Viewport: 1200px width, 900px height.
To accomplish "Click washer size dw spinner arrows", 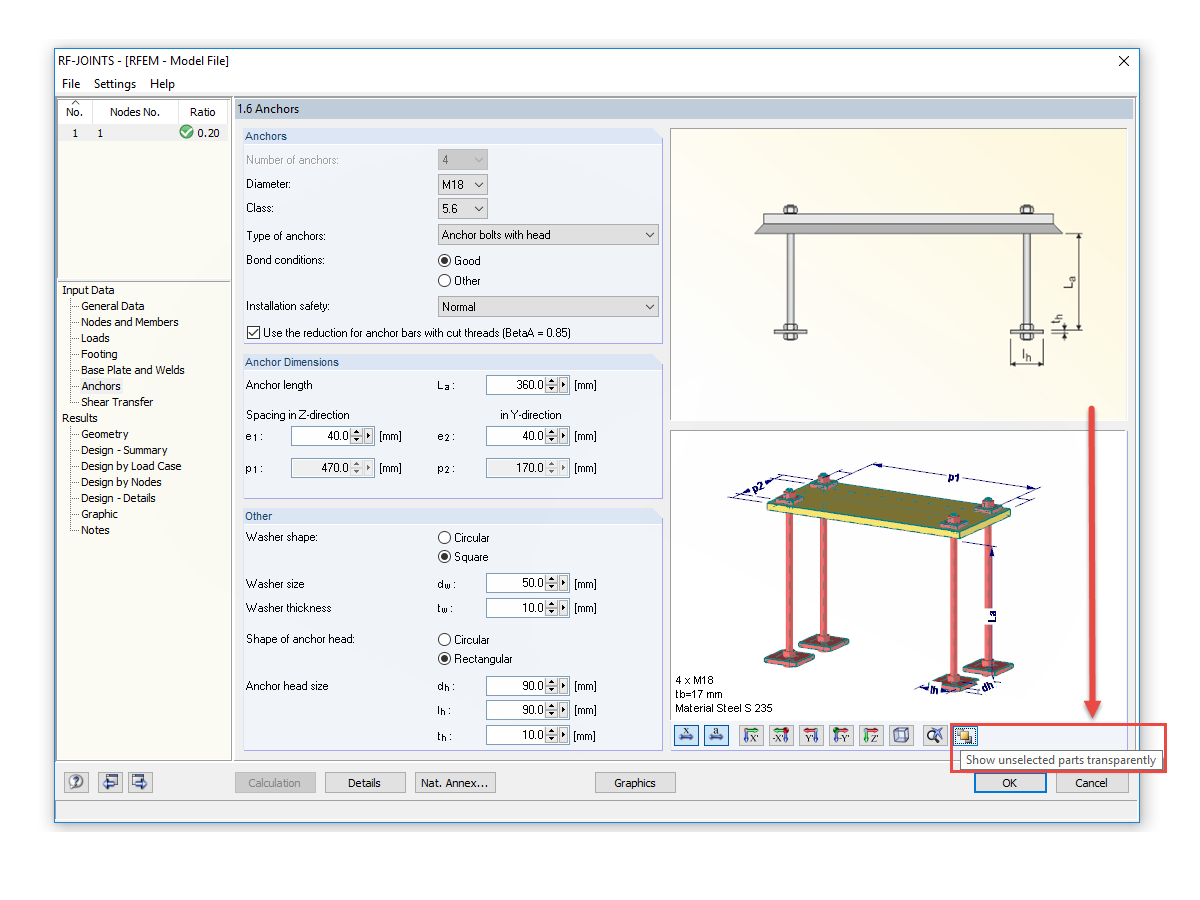I will 551,583.
